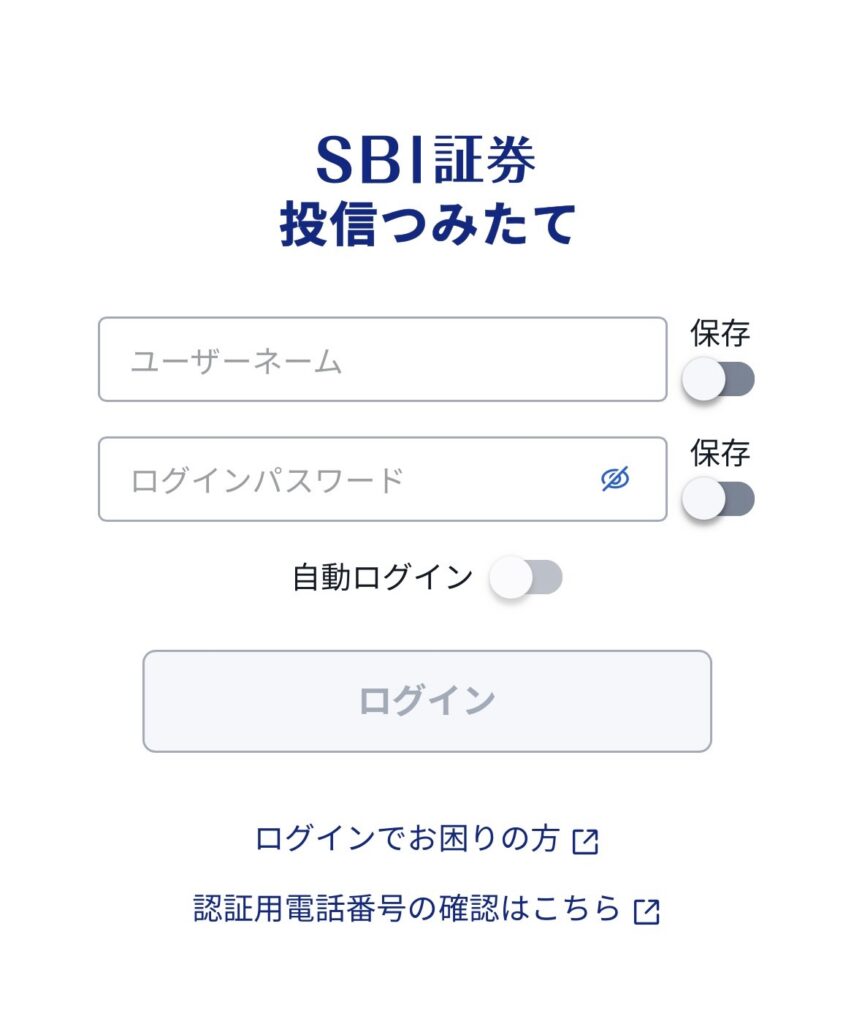The width and height of the screenshot is (854, 1024).
Task: Click the SBI証券 logo
Action: click(426, 161)
